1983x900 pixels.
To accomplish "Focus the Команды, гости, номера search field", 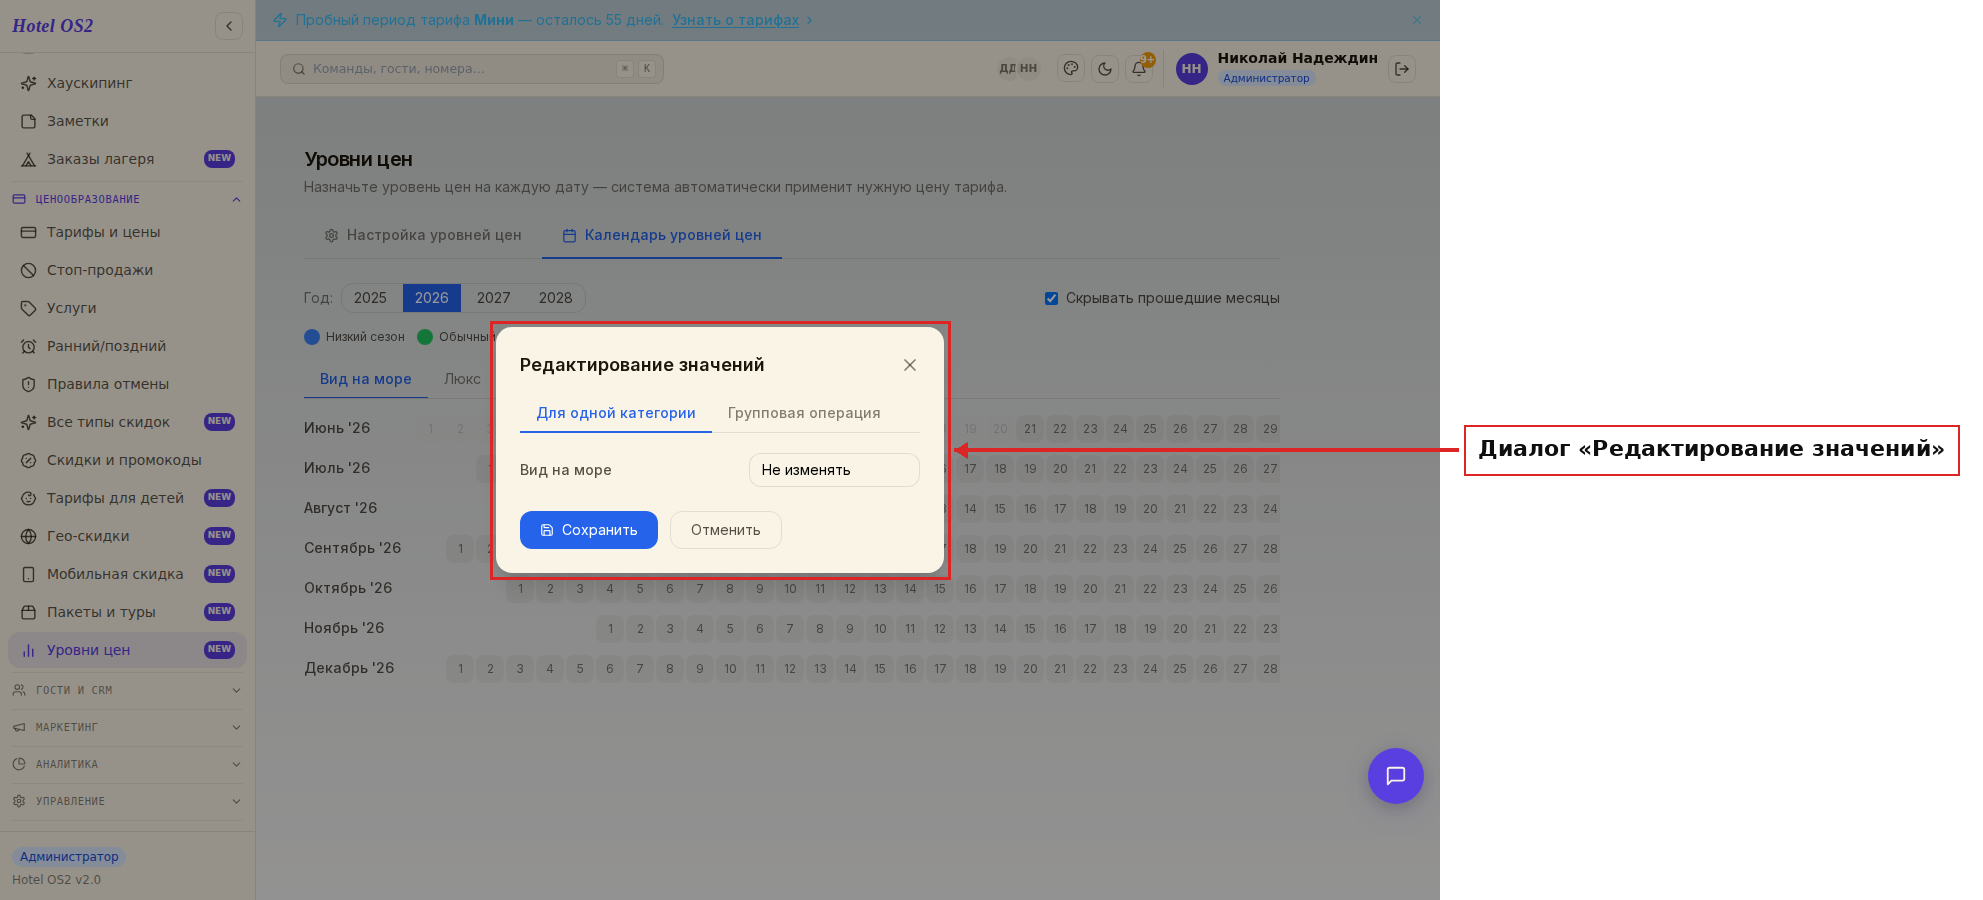I will (472, 69).
